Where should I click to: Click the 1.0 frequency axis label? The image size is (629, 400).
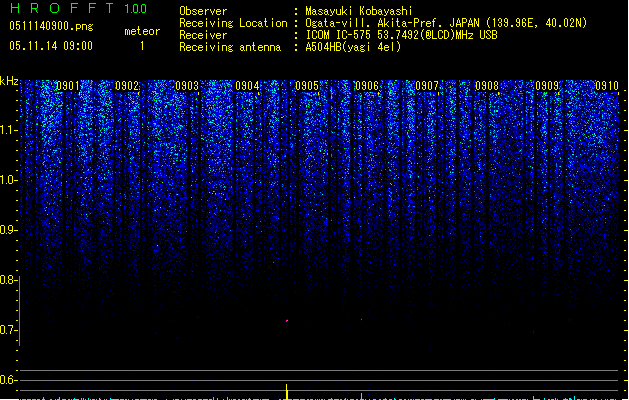click(x=8, y=180)
